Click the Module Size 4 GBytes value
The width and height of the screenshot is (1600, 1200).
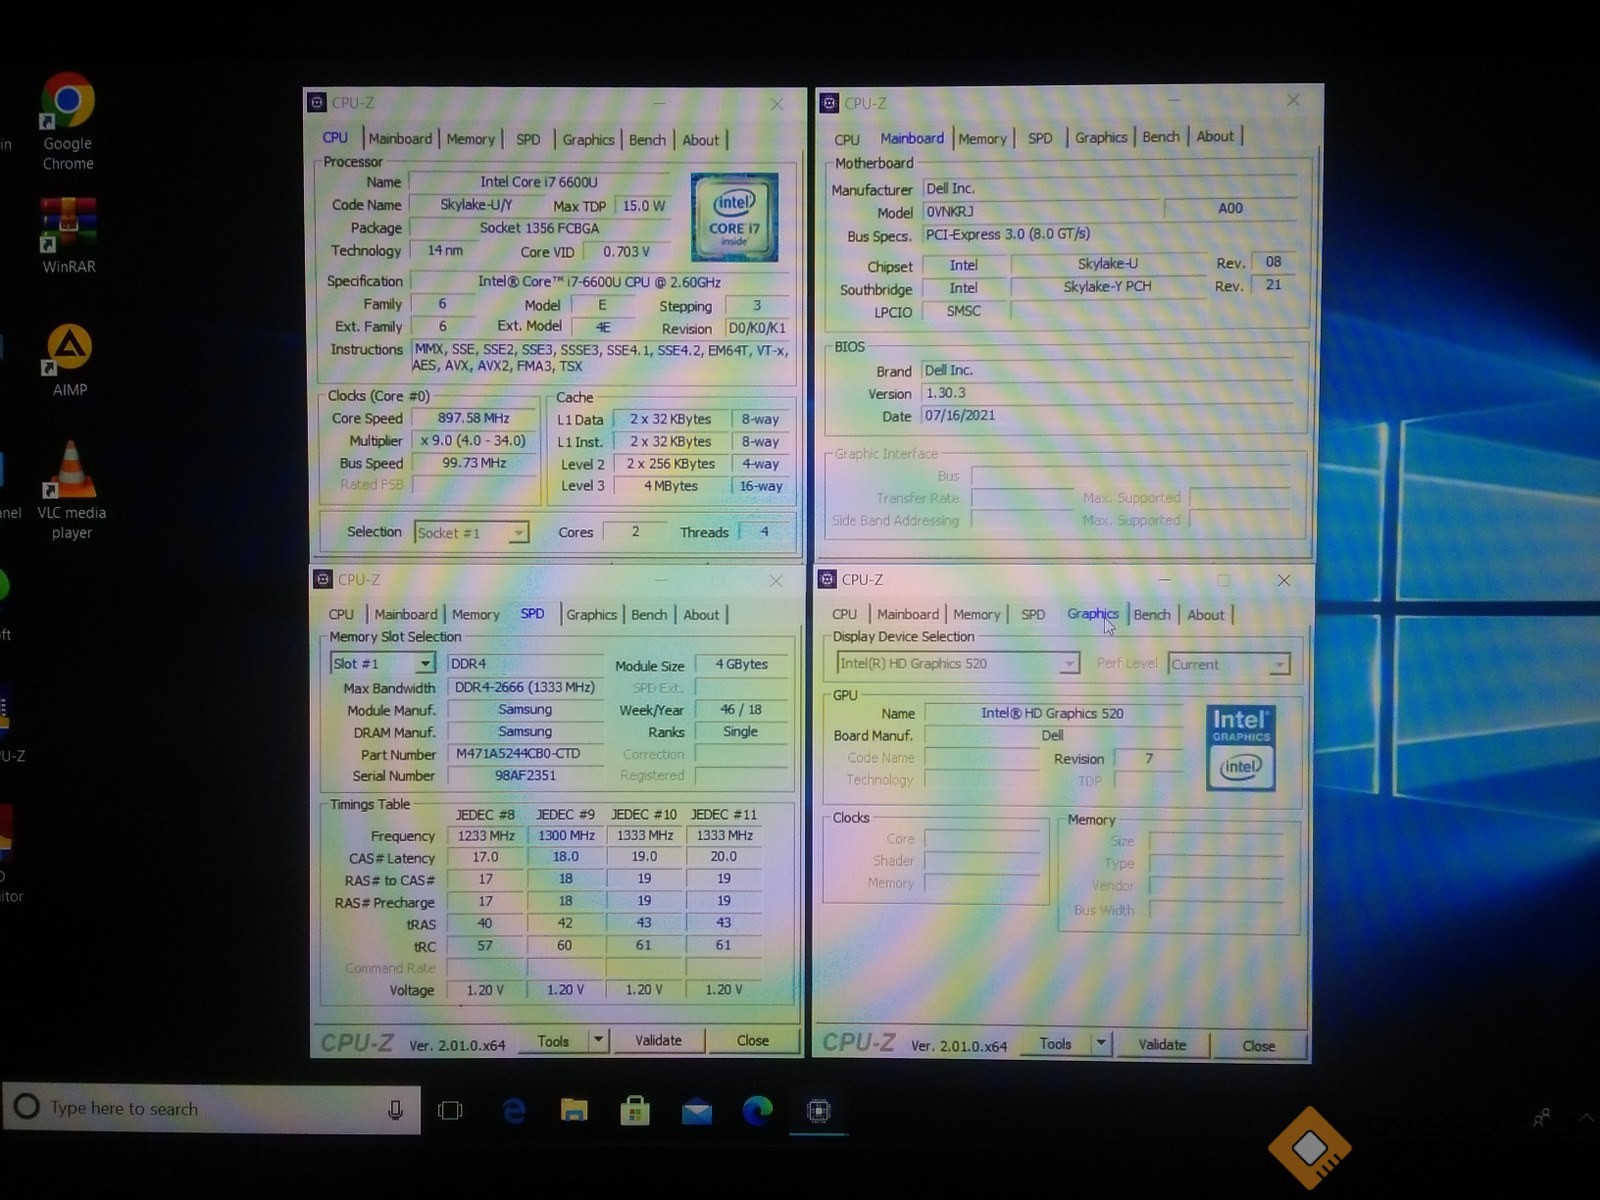point(742,664)
